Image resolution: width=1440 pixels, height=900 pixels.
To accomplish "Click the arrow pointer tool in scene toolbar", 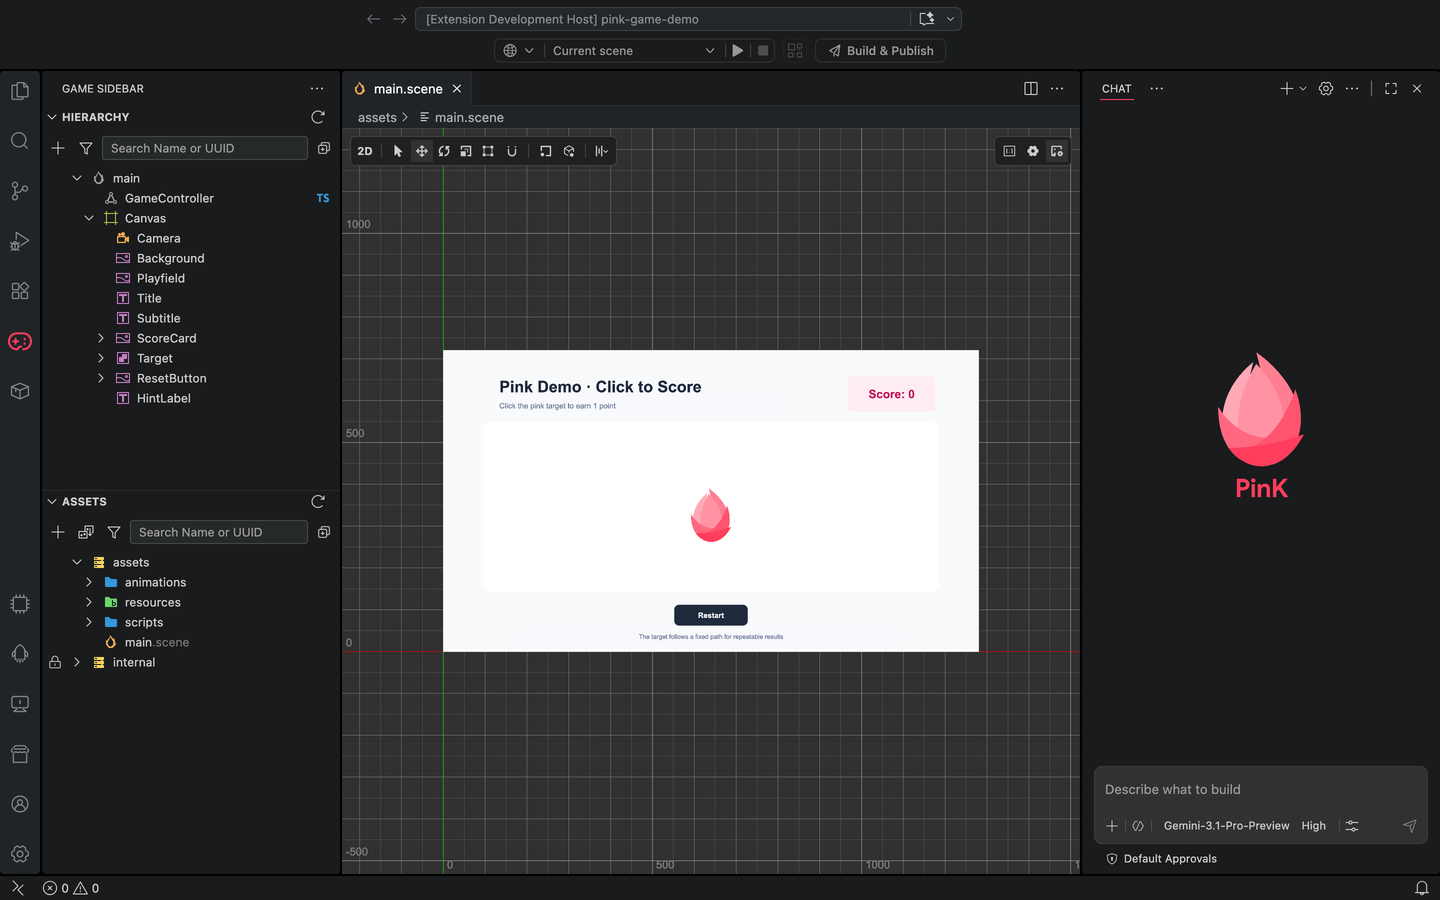I will [x=398, y=151].
